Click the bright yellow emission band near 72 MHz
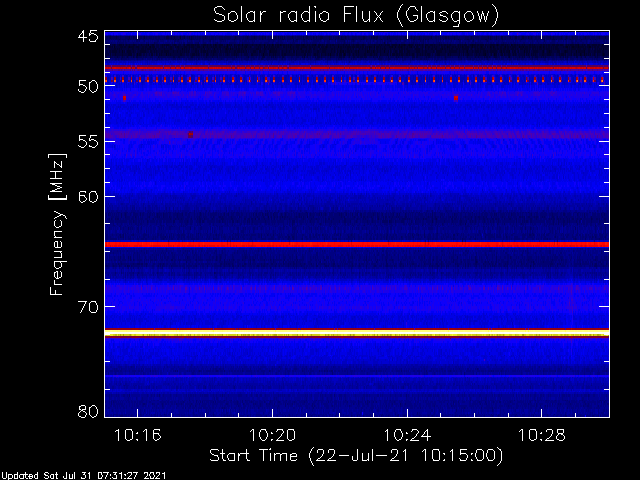The image size is (640, 480). [357, 334]
